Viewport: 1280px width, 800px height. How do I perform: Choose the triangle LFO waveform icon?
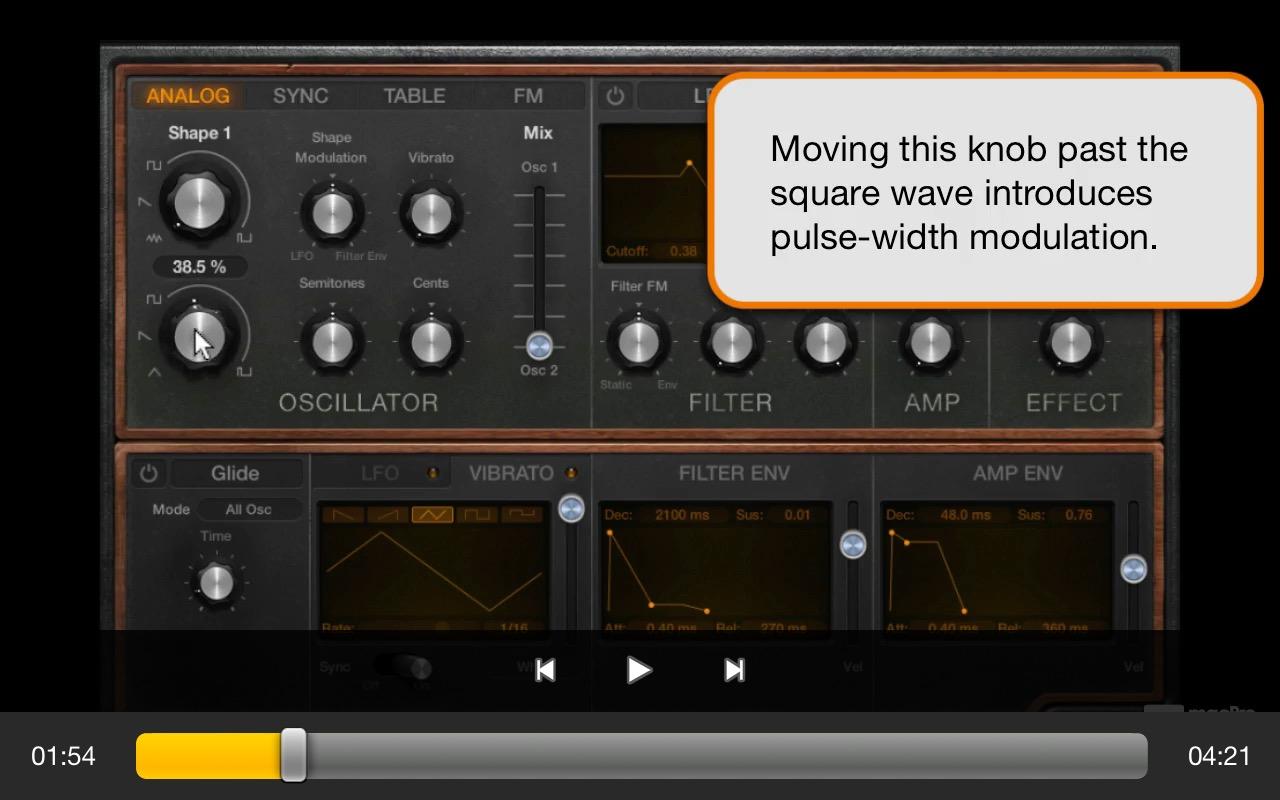pos(432,514)
